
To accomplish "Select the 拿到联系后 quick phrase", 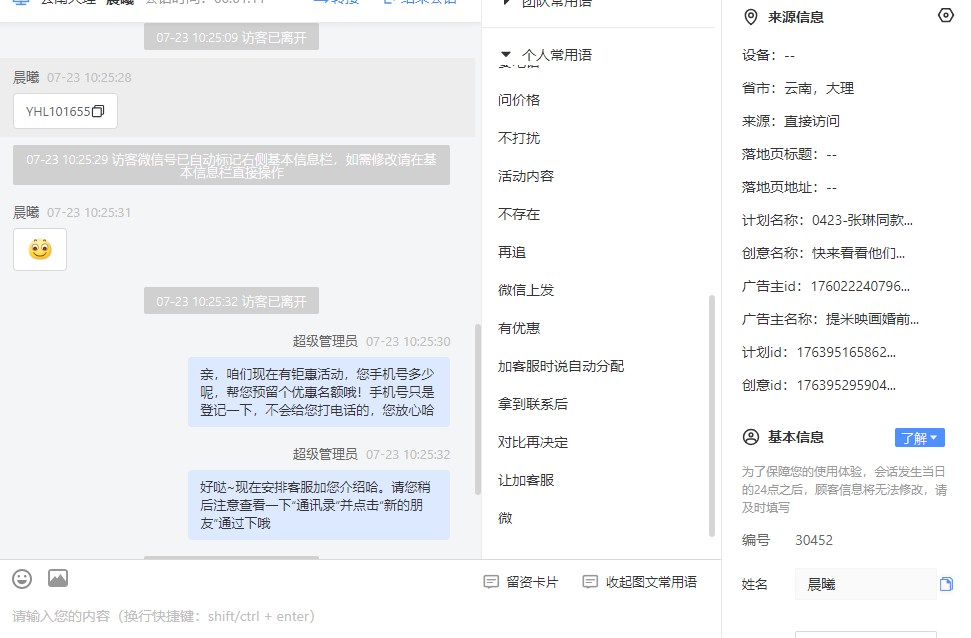I will point(533,404).
